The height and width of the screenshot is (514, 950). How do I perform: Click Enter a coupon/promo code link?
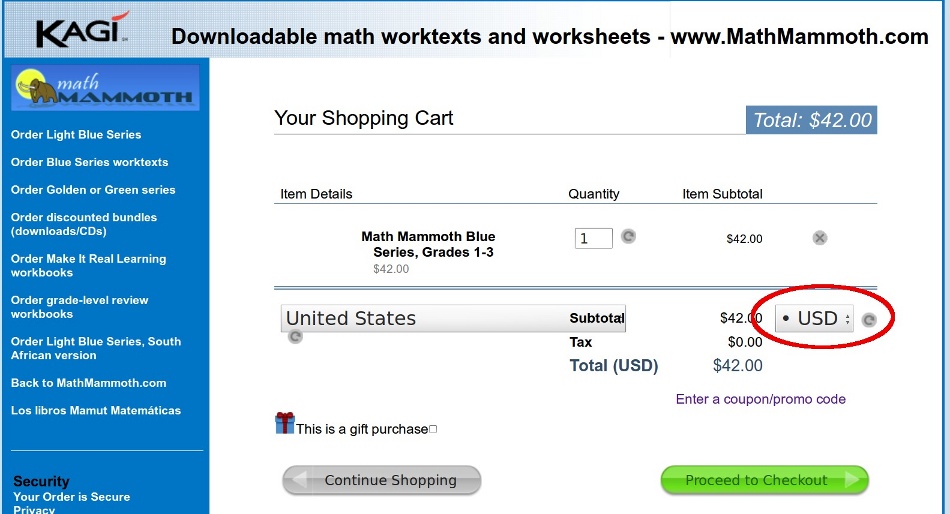coord(760,399)
